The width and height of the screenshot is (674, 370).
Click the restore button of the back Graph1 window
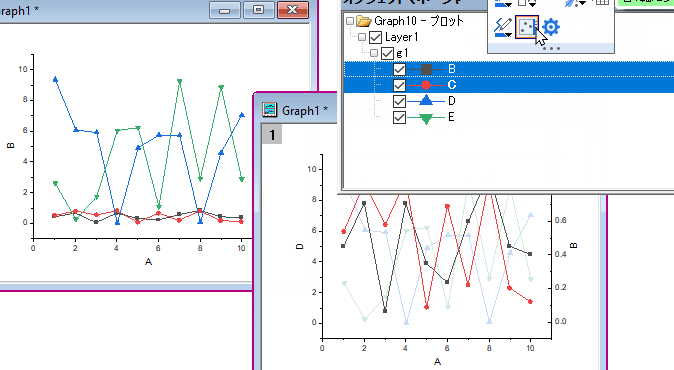258,9
